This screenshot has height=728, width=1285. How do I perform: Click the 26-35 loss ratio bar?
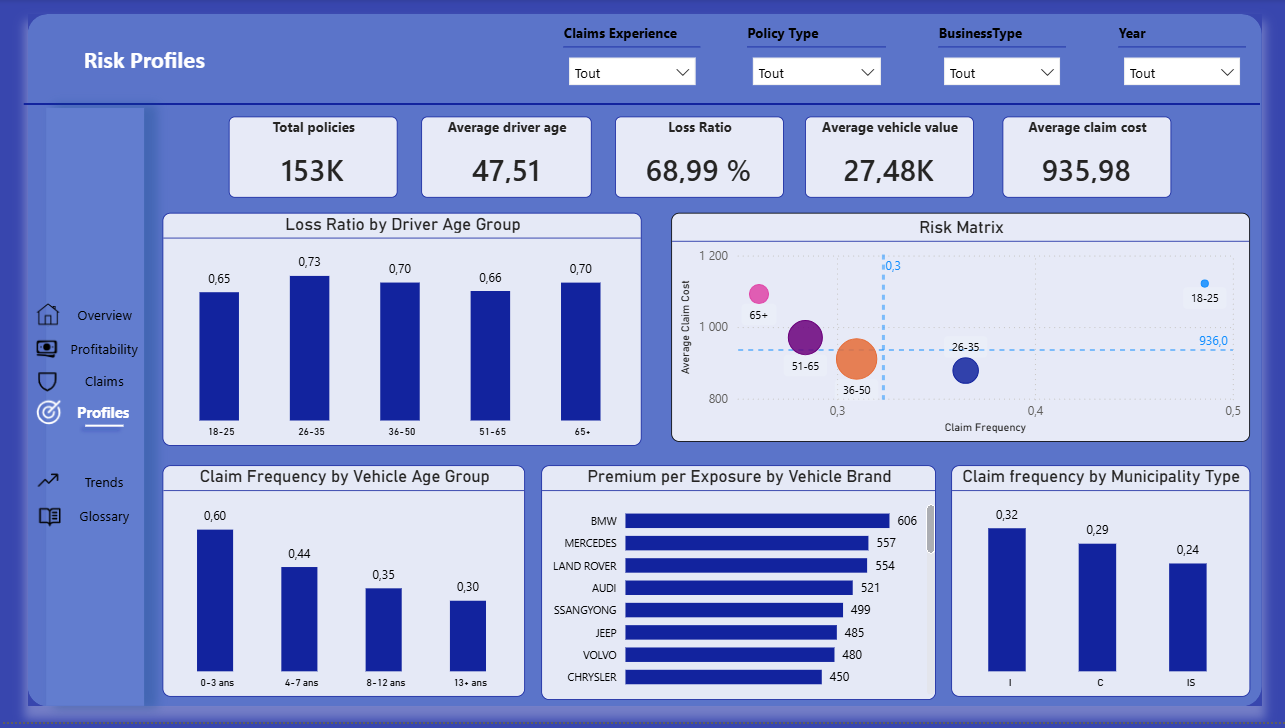coord(309,347)
